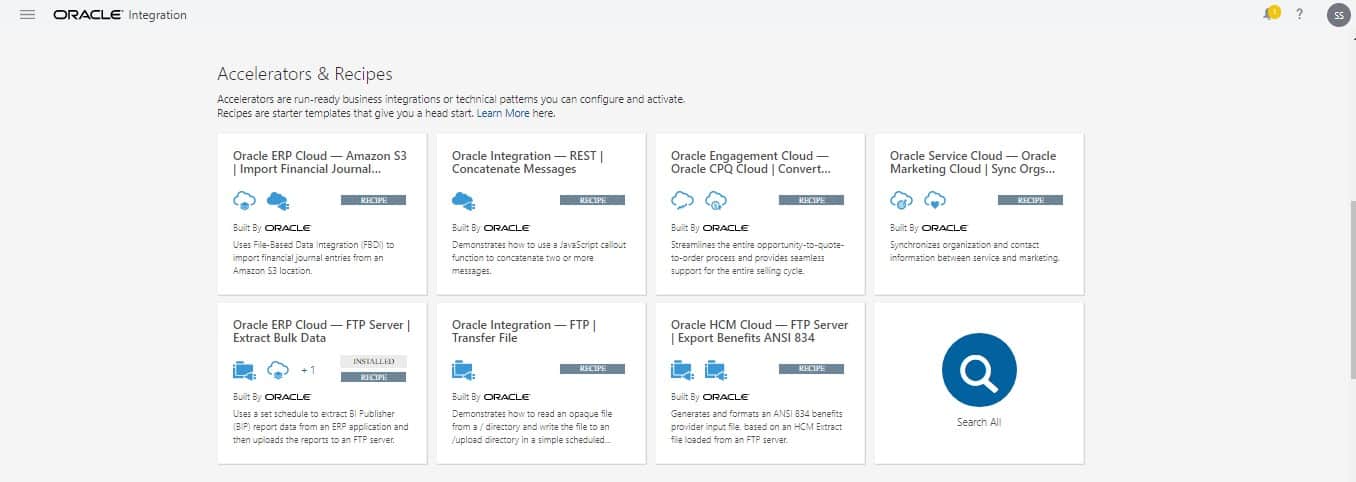Click the Oracle Integration logo in header

point(119,15)
